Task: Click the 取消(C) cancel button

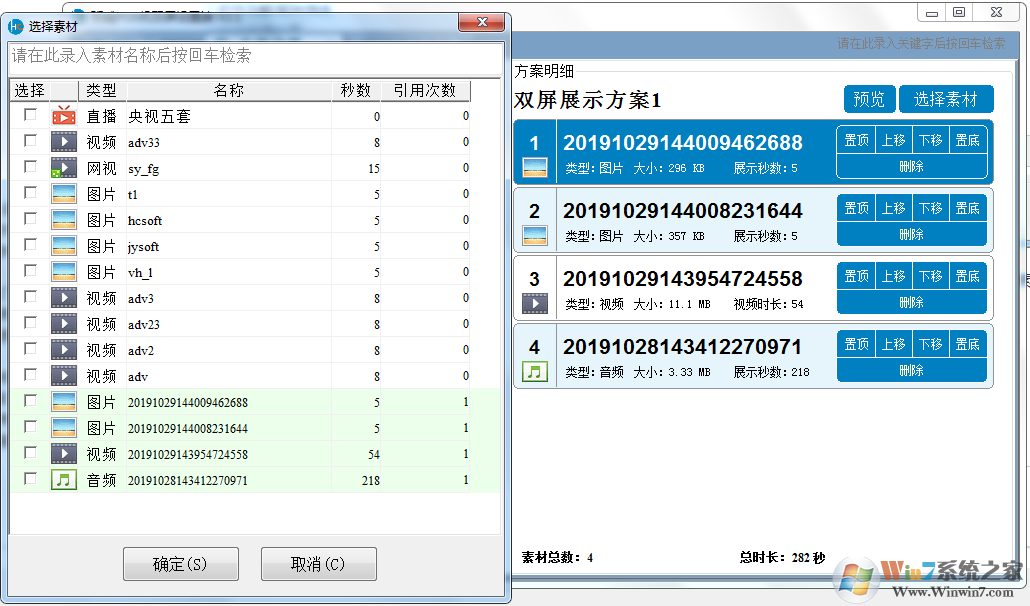Action: click(318, 563)
